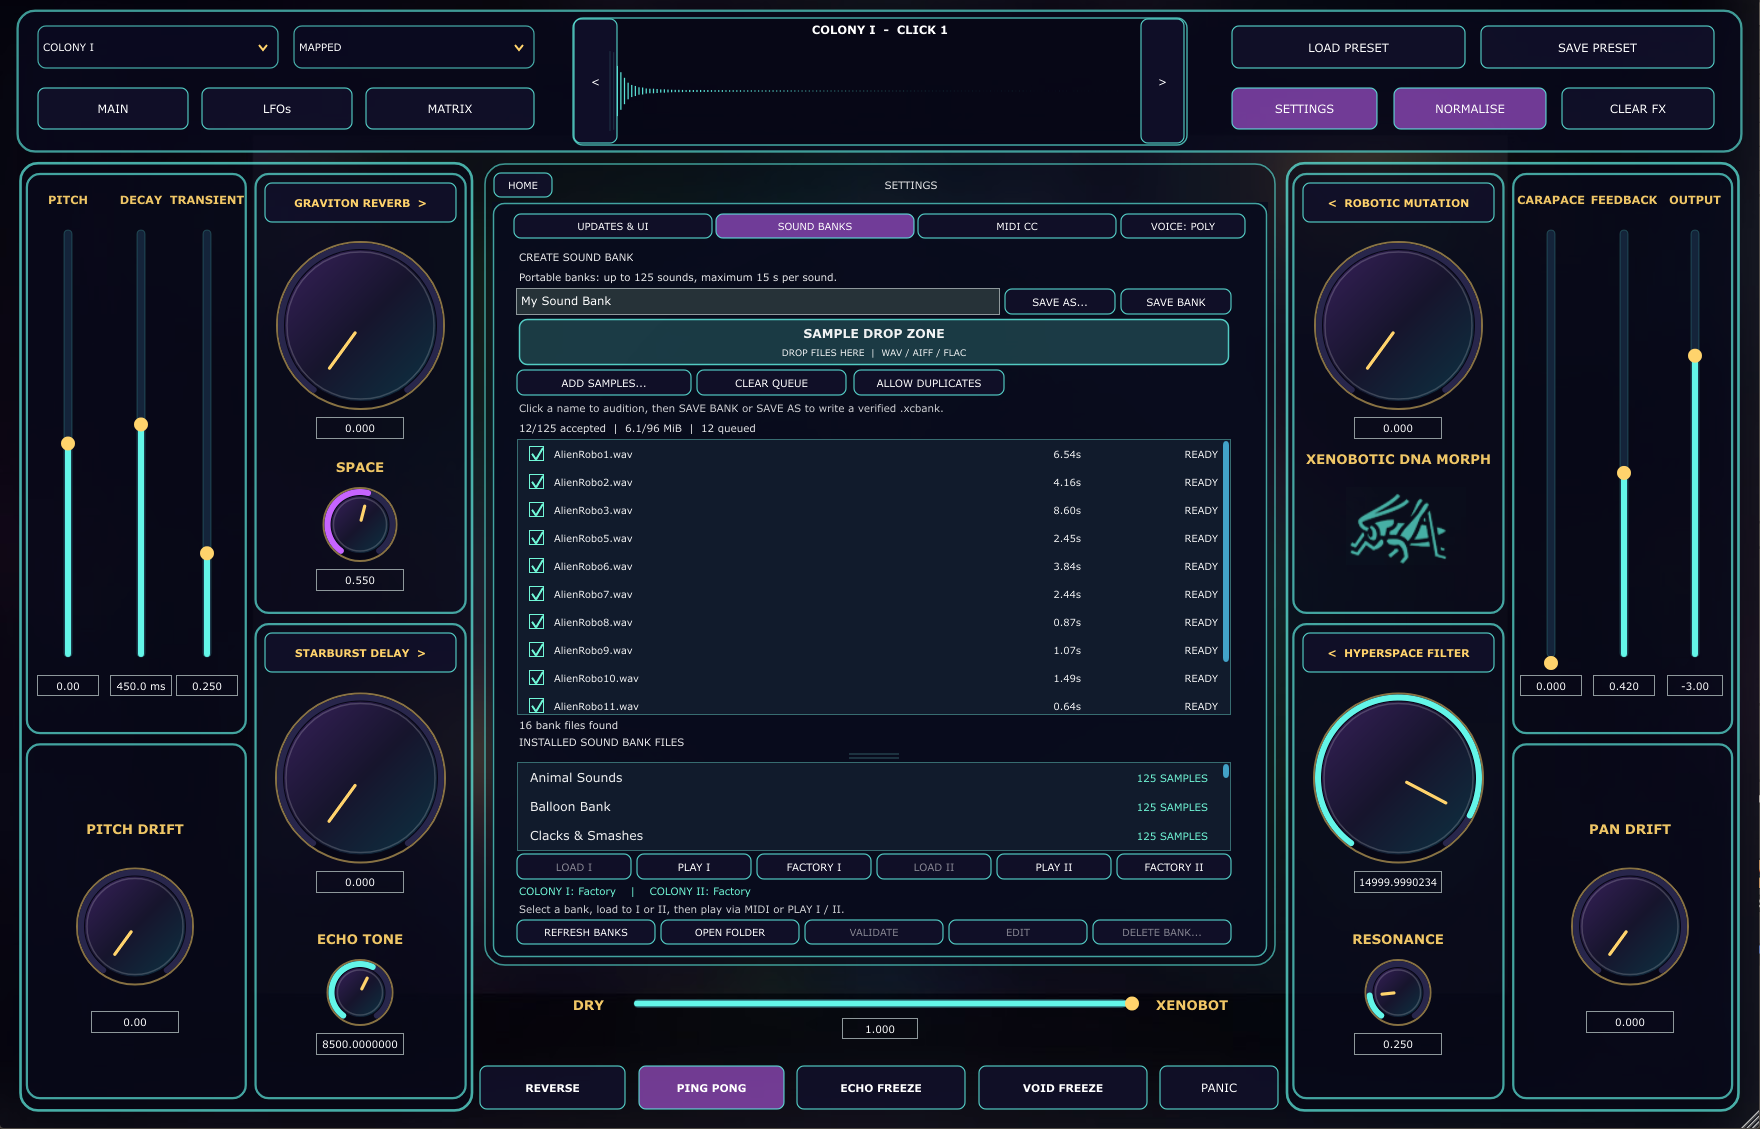Click Add Samples button
The height and width of the screenshot is (1129, 1760).
coord(604,383)
